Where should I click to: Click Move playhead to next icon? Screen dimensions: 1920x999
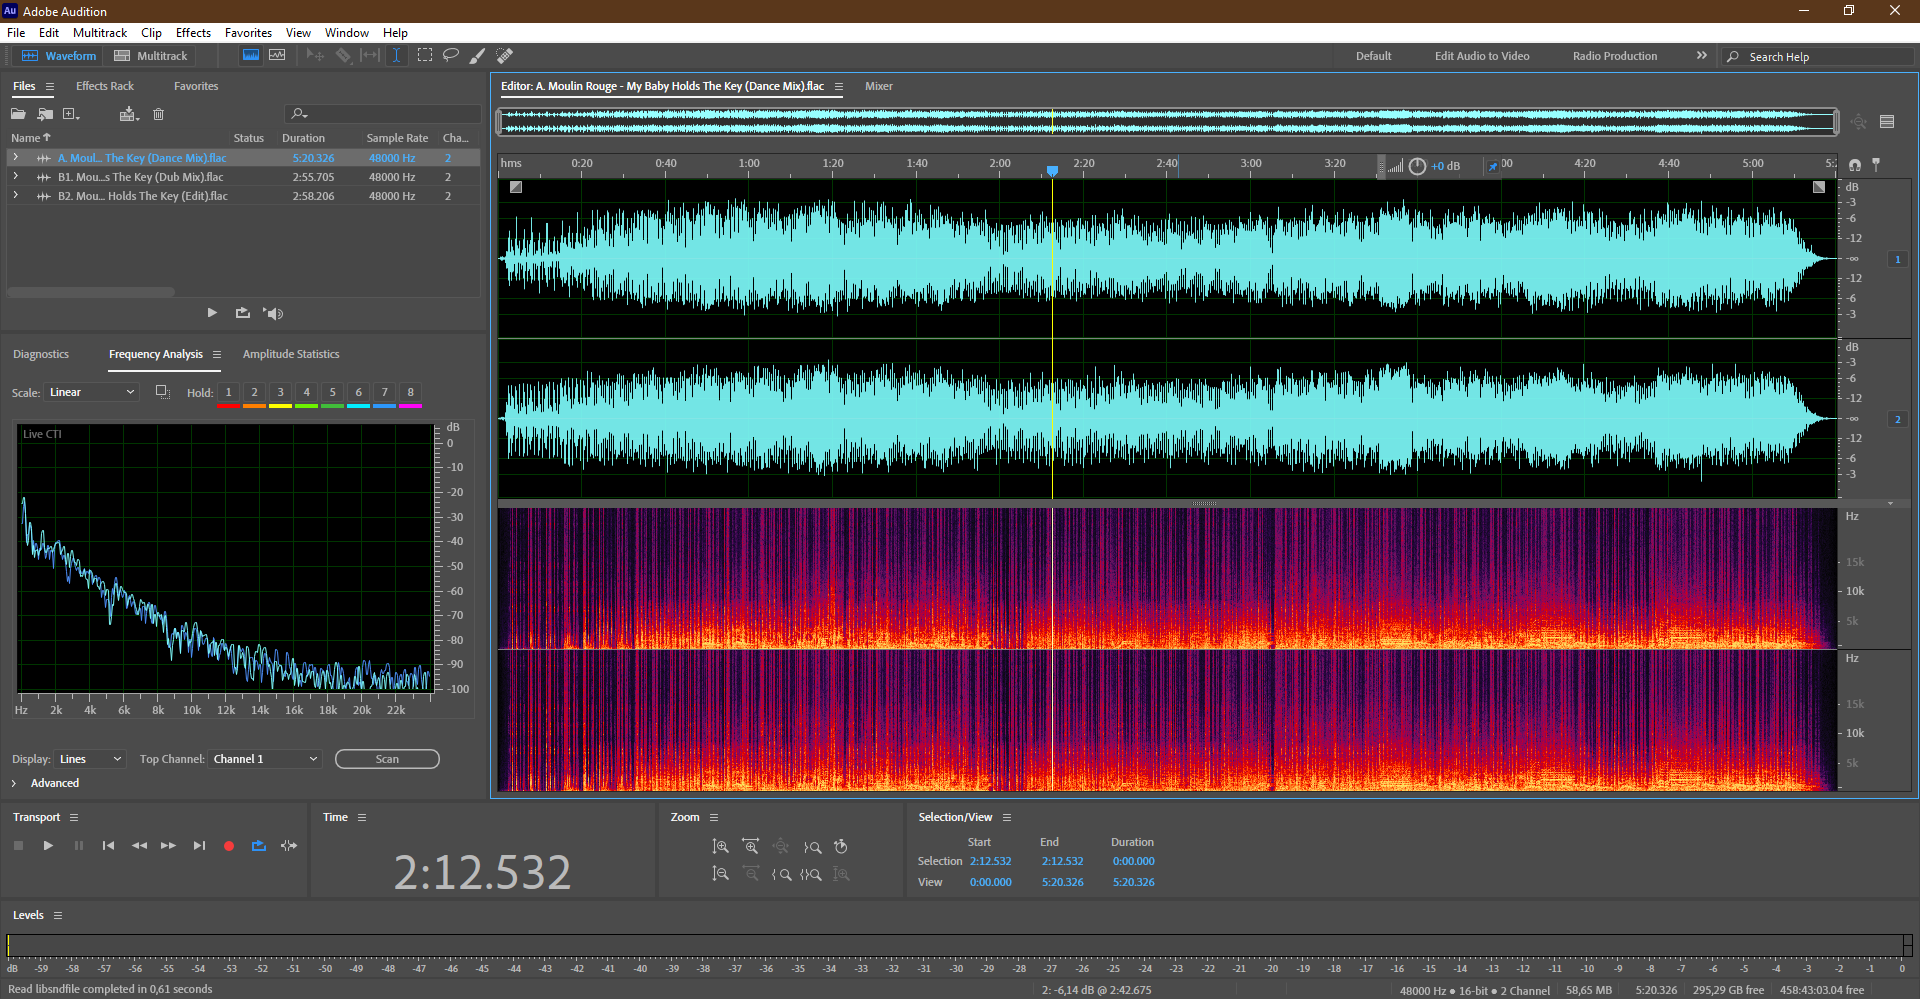[199, 846]
